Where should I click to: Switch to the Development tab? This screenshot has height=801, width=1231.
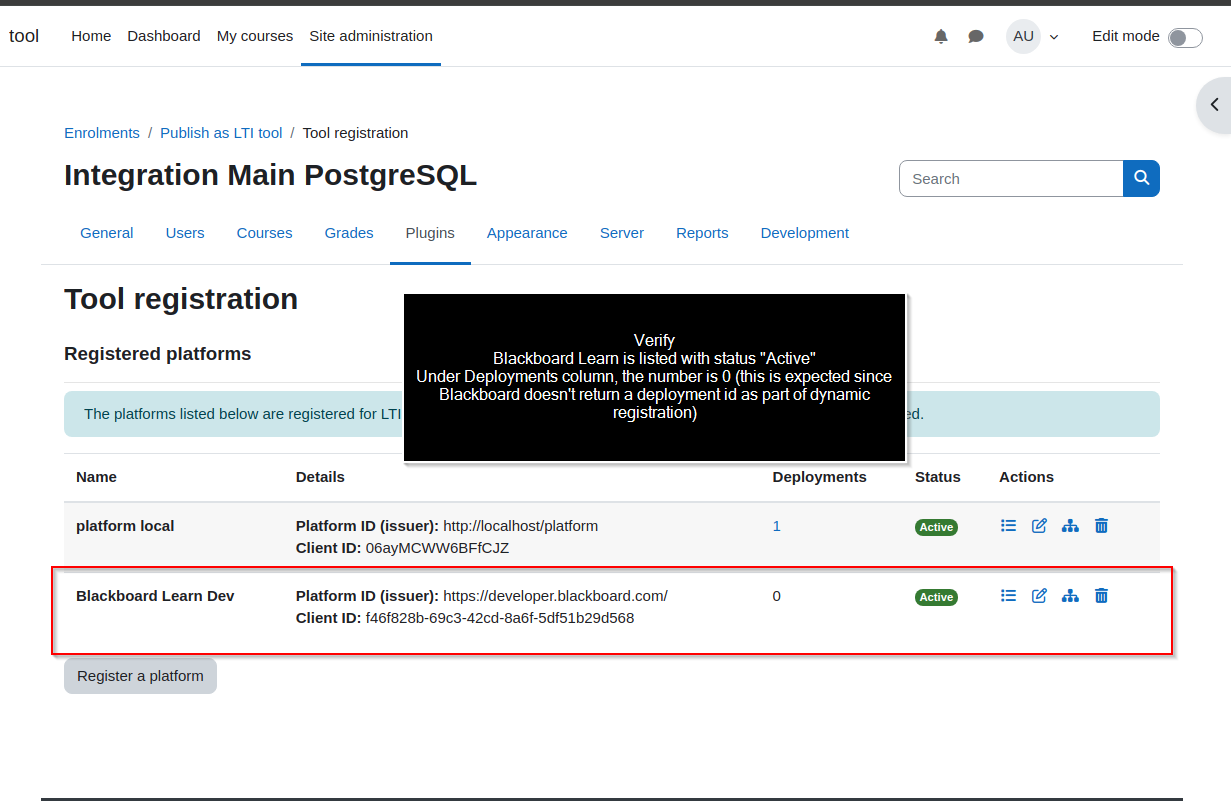coord(805,233)
